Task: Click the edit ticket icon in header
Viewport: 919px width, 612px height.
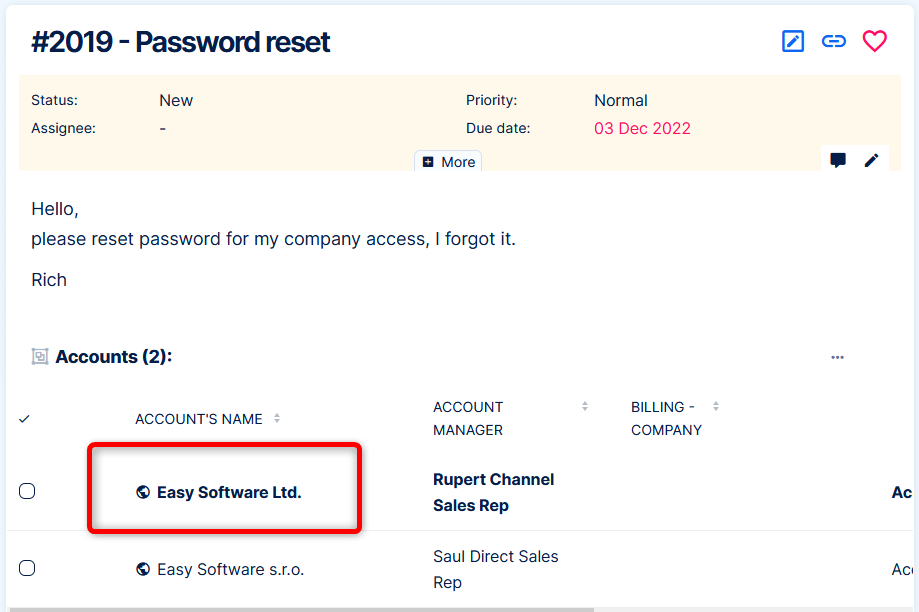Action: 793,41
